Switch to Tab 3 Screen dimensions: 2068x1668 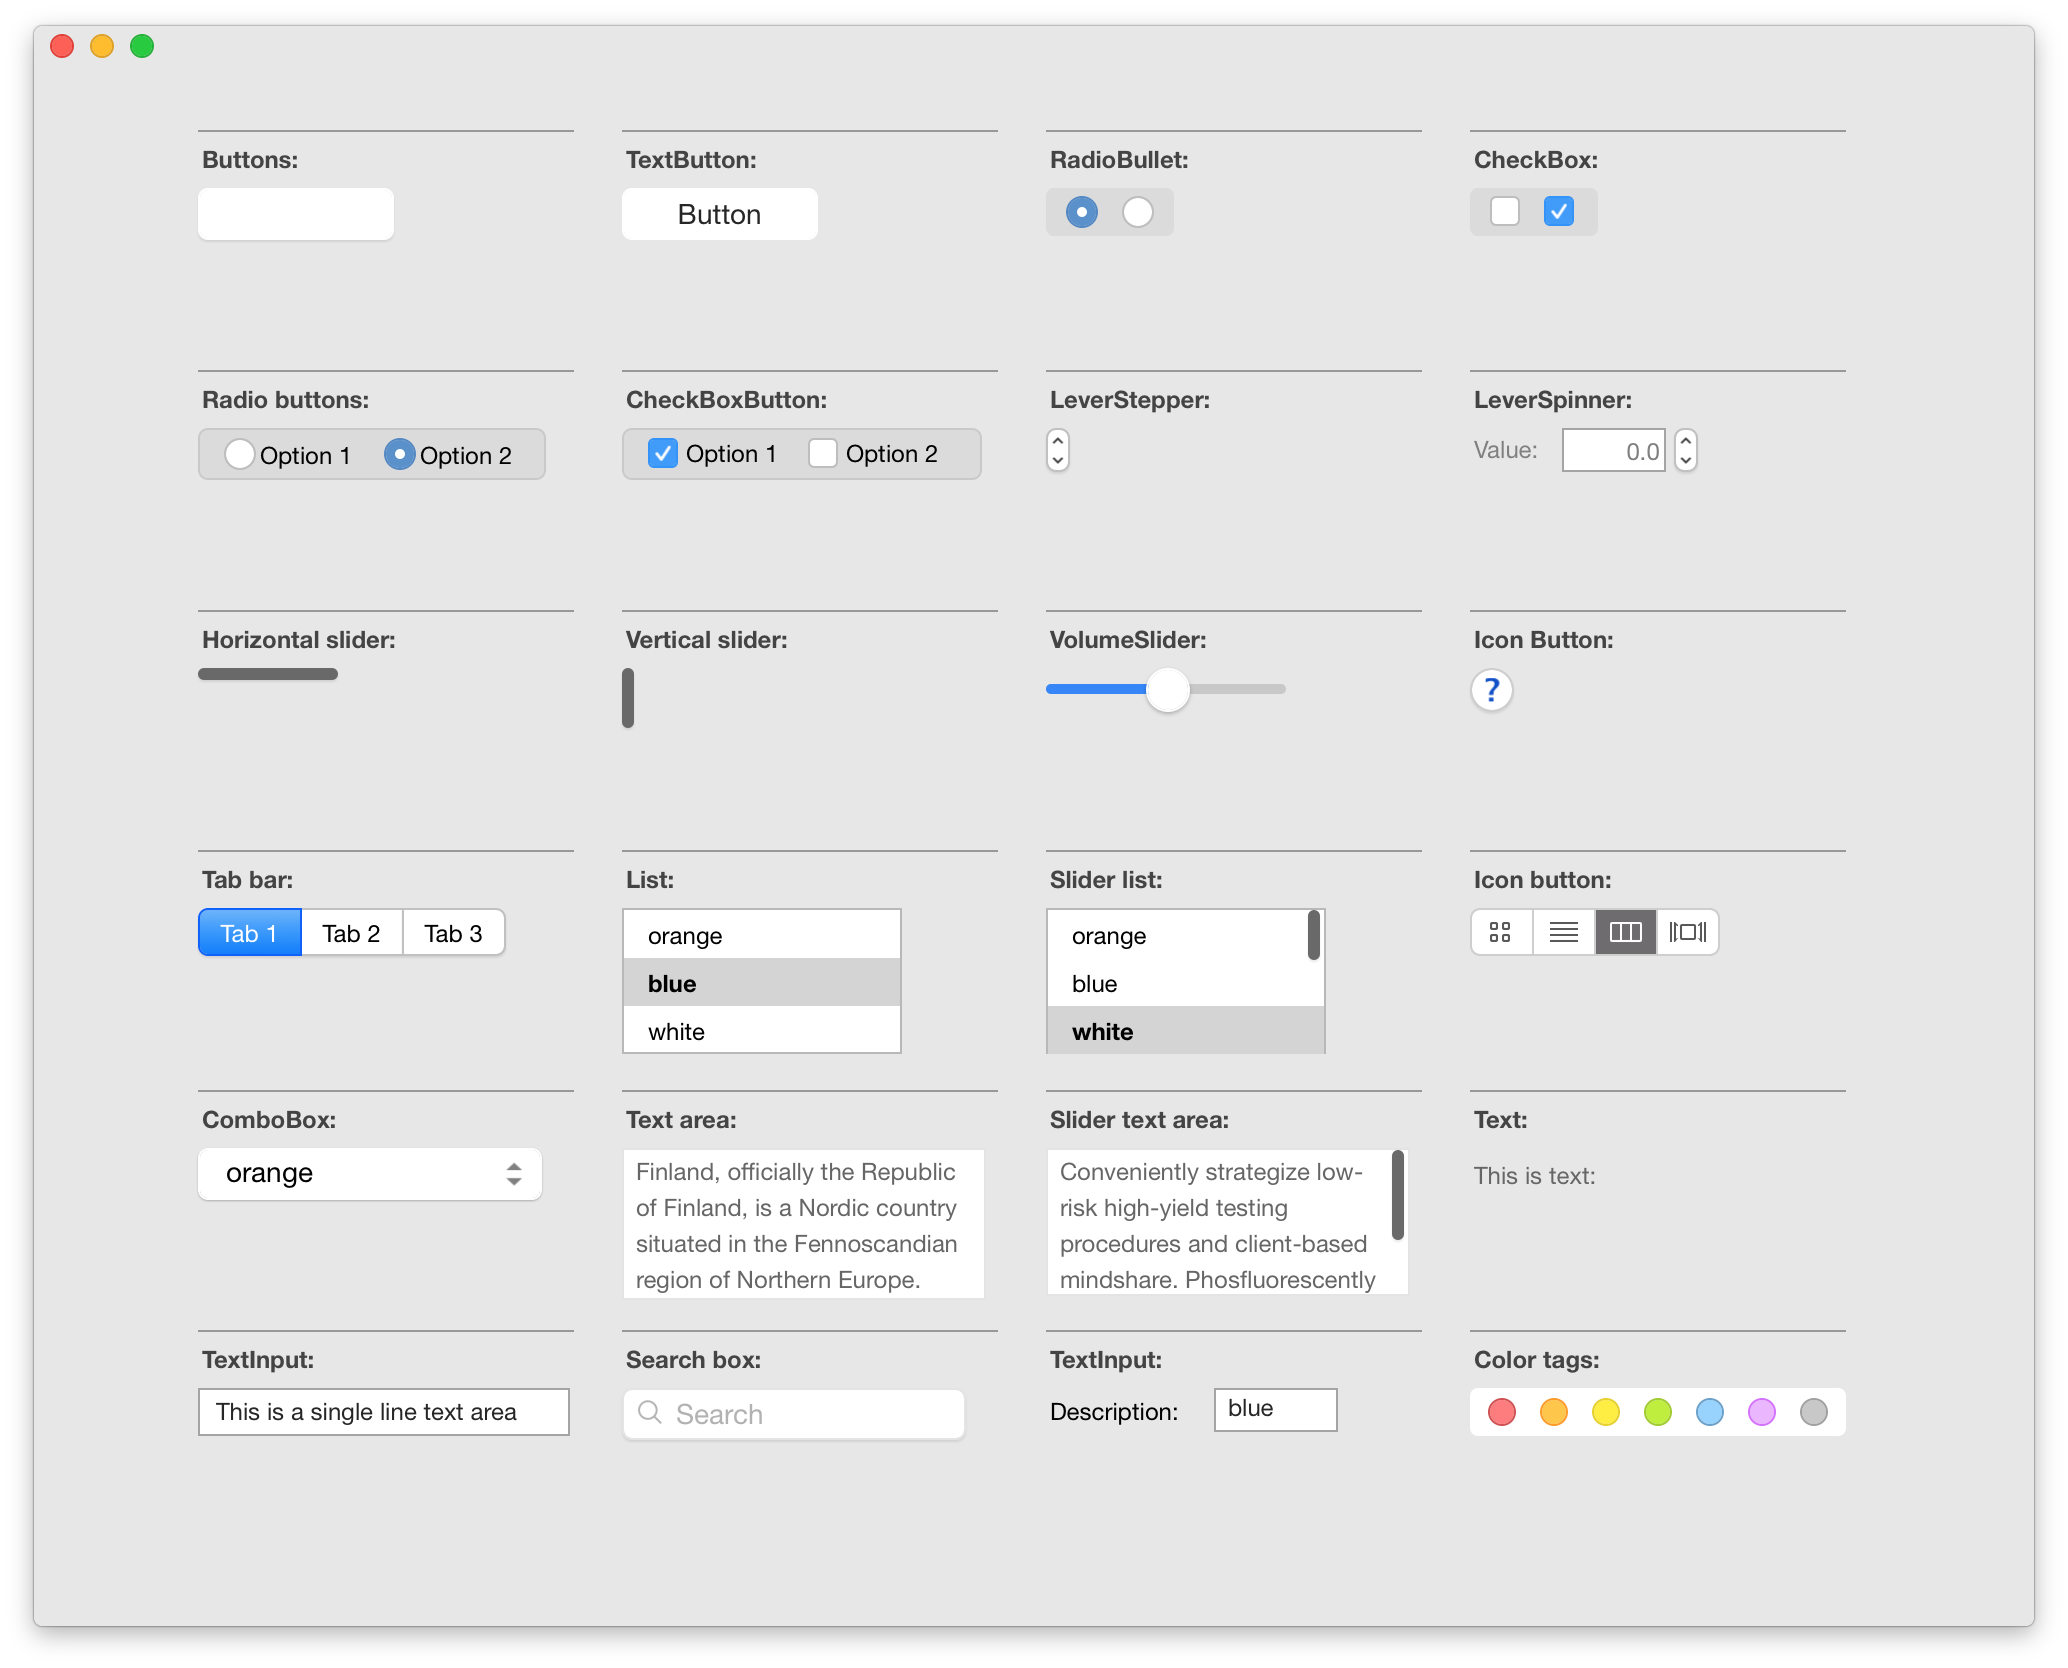[x=453, y=933]
